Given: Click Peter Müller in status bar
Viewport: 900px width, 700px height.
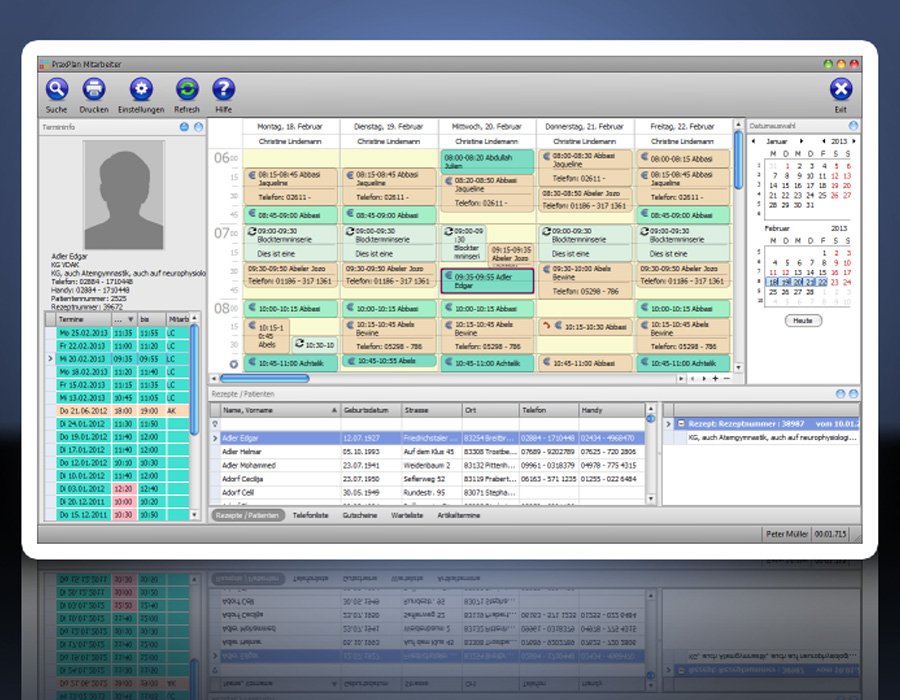Looking at the screenshot, I should [x=786, y=534].
